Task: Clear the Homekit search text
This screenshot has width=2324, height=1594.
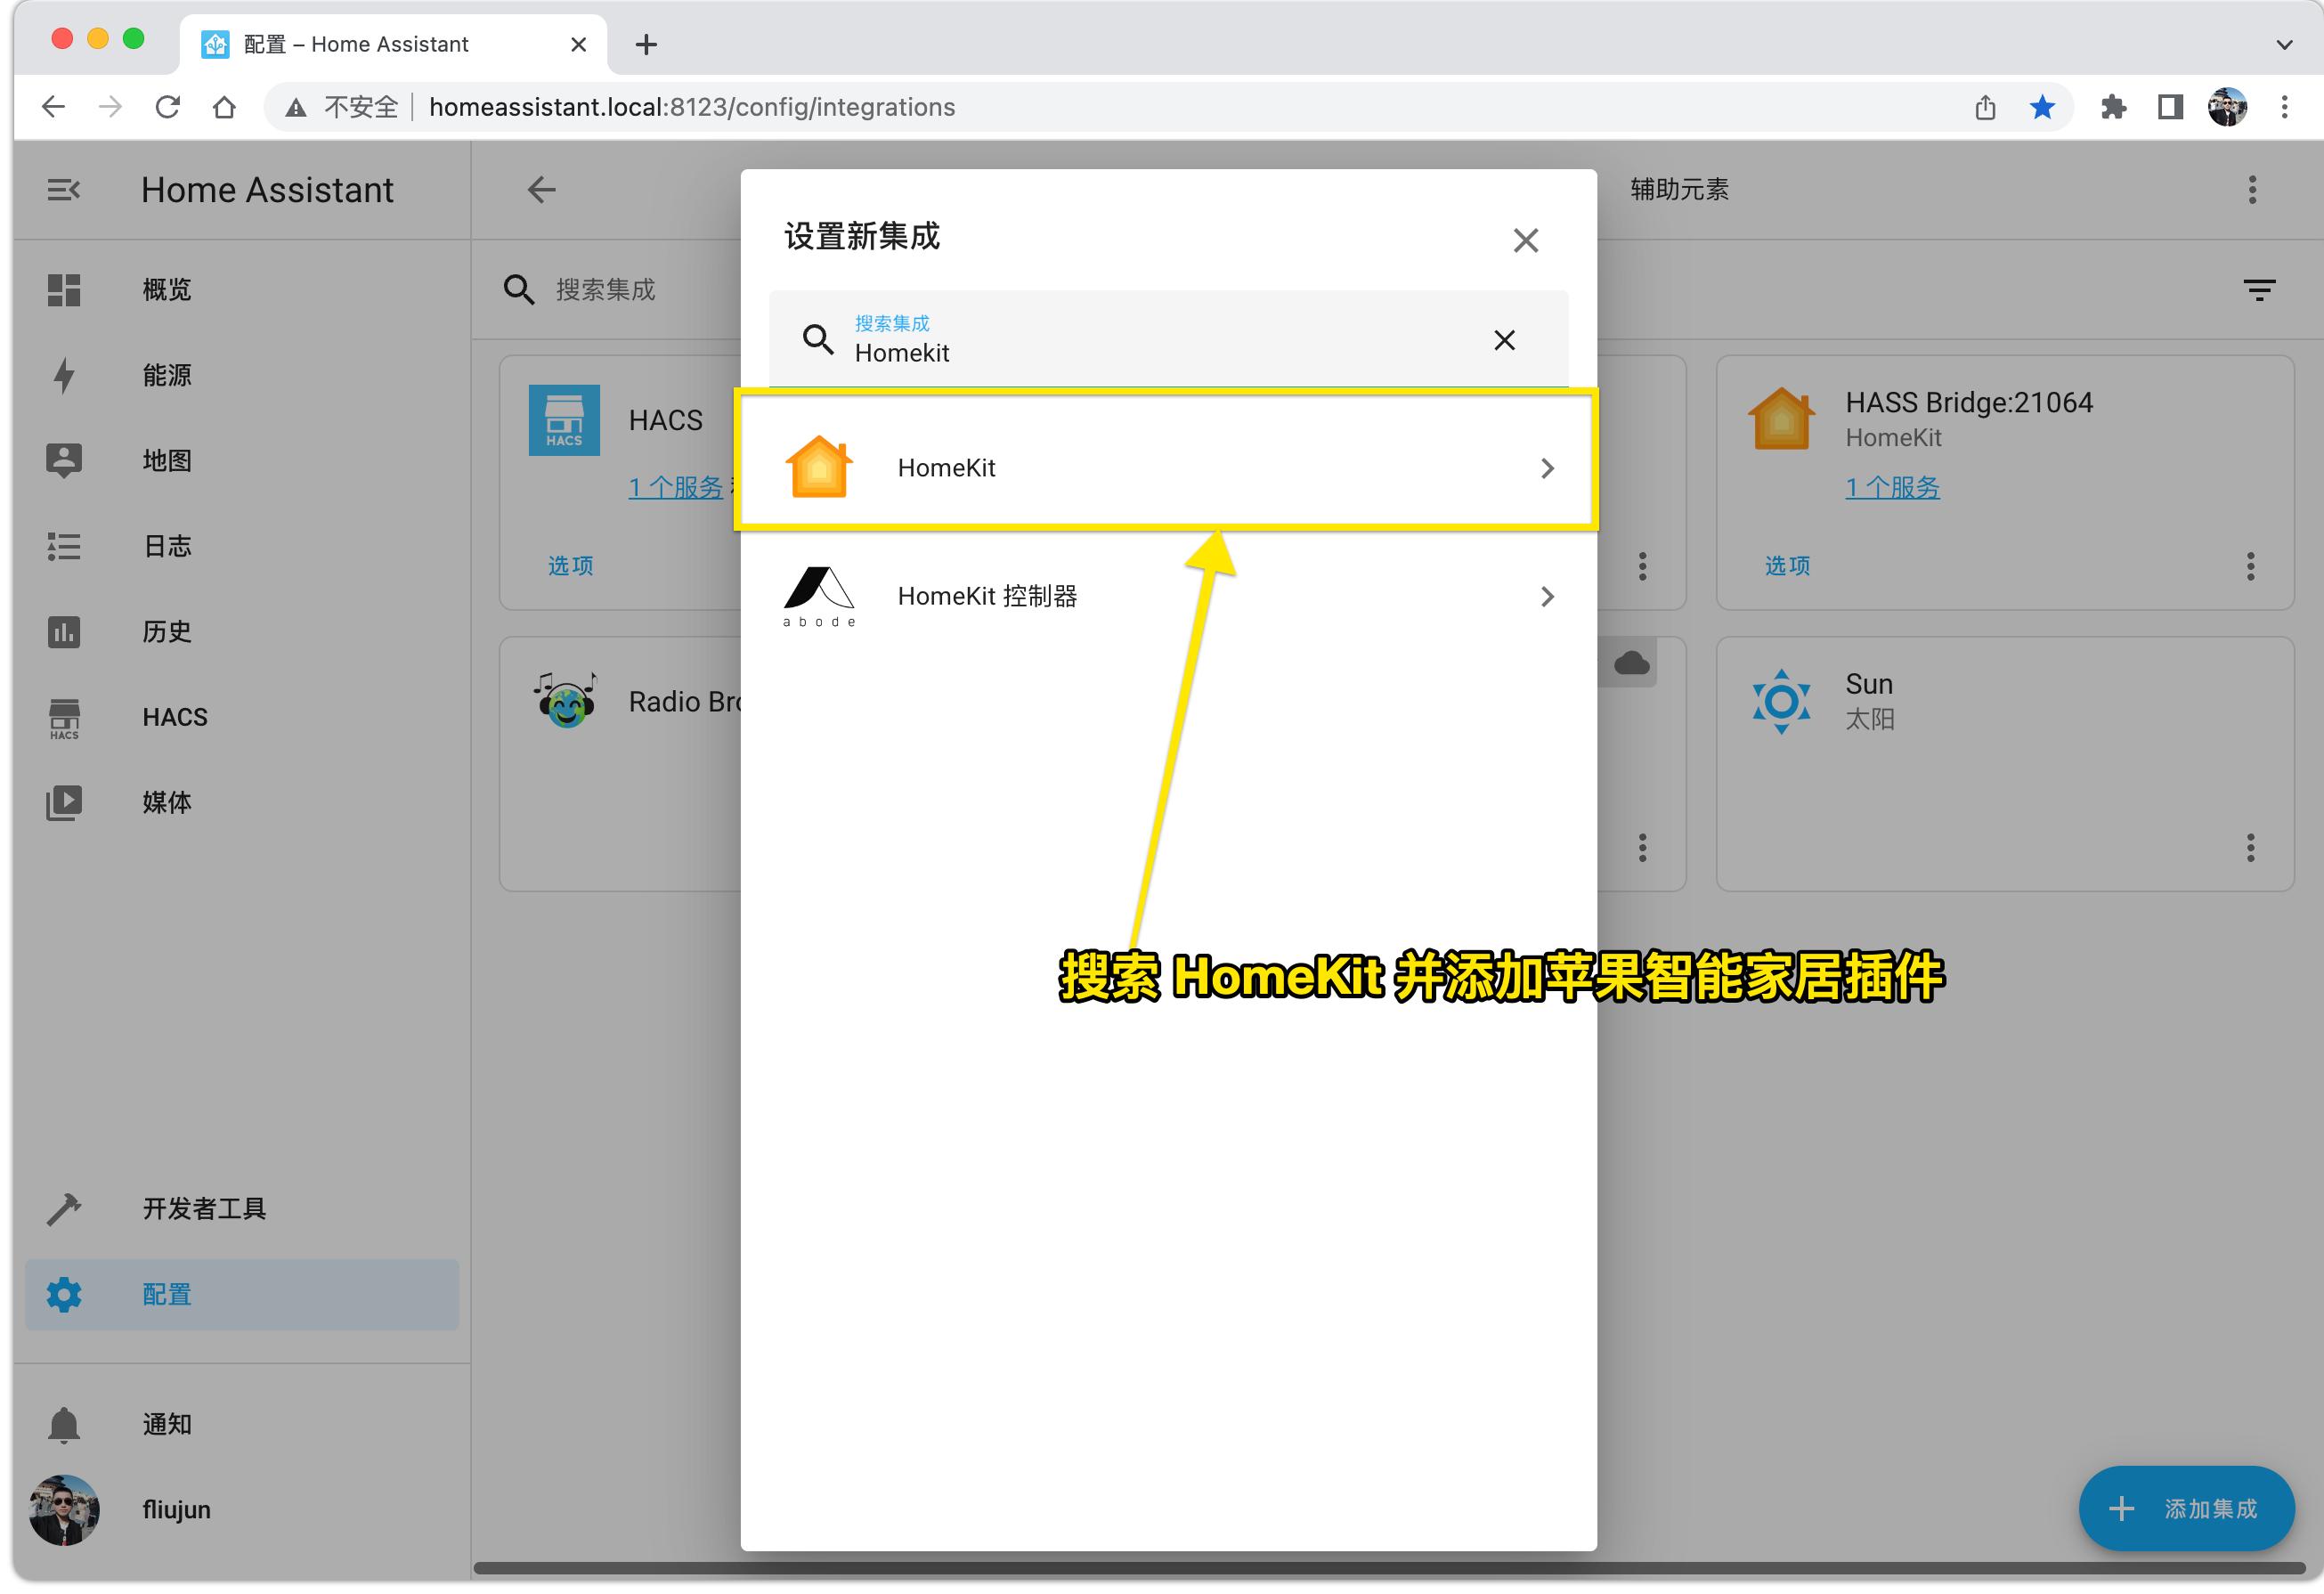Action: [1503, 340]
